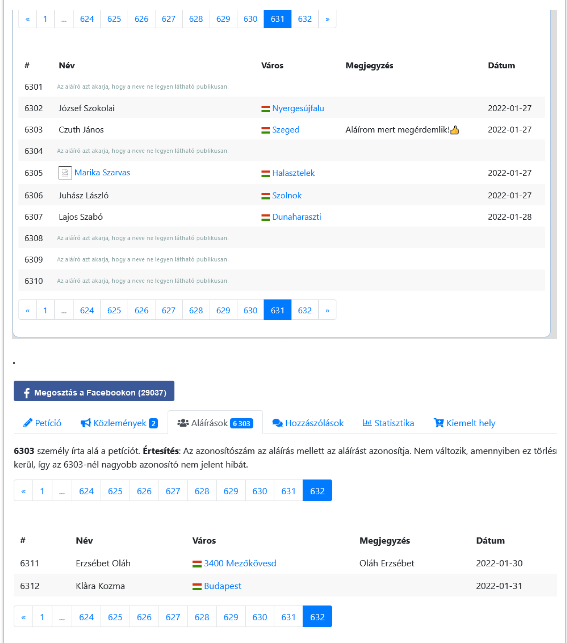The image size is (567, 643).
Task: Open the Marika Szarvas profile link
Action: click(102, 173)
